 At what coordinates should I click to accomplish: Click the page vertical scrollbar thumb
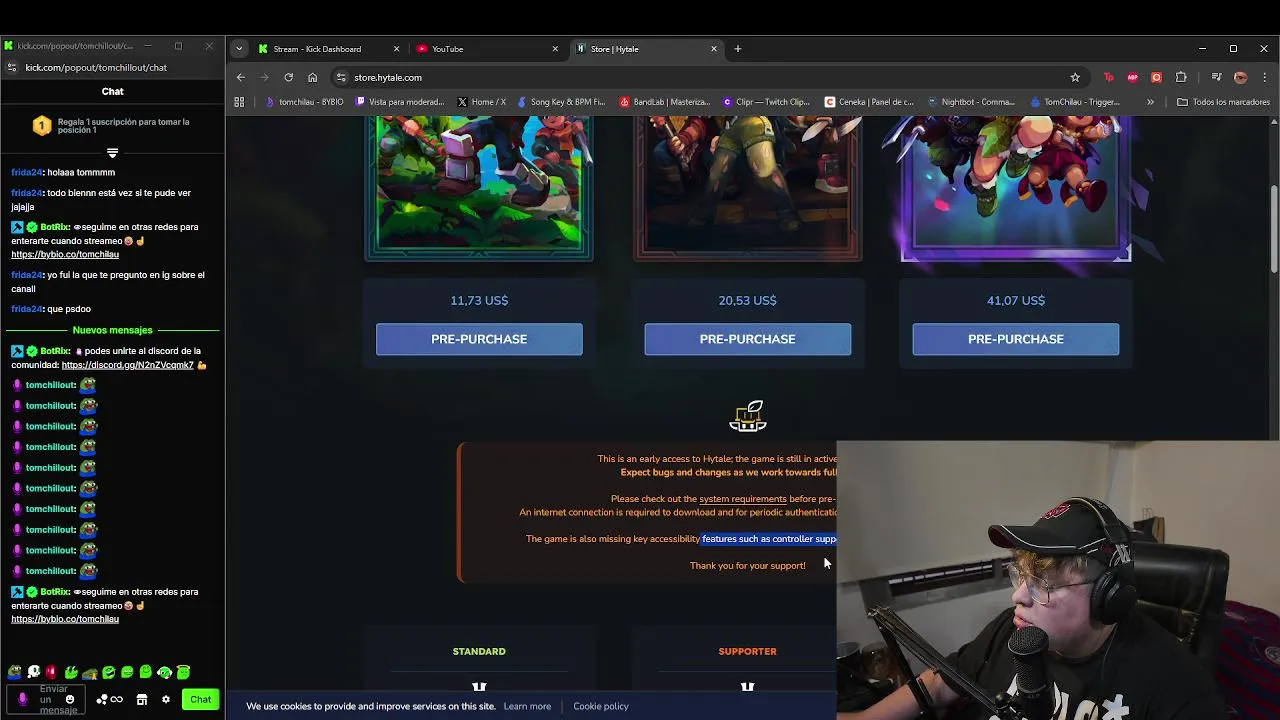1273,228
